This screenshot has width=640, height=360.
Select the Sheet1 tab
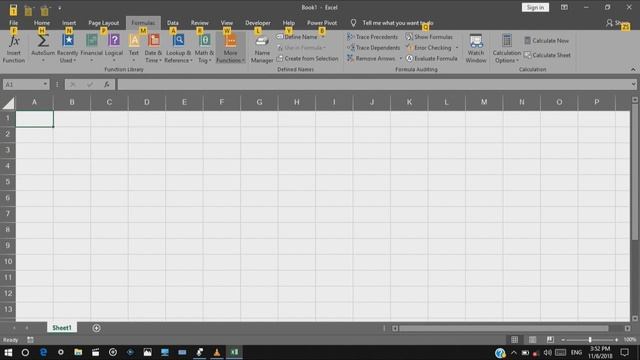coord(62,327)
